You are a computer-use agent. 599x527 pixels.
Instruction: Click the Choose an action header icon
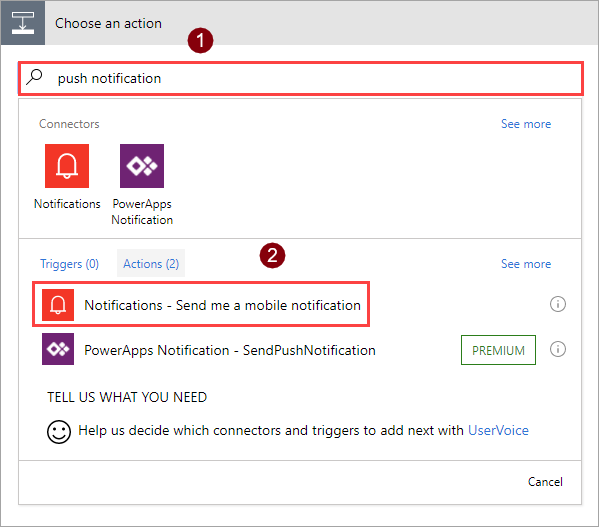point(23,23)
